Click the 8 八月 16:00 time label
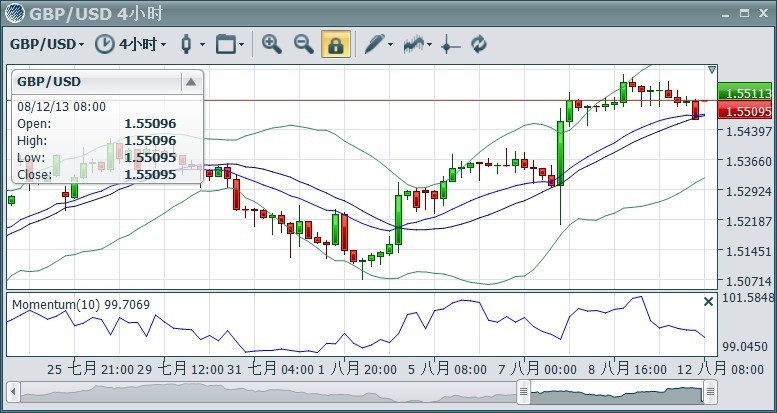The width and height of the screenshot is (777, 413). (x=627, y=369)
